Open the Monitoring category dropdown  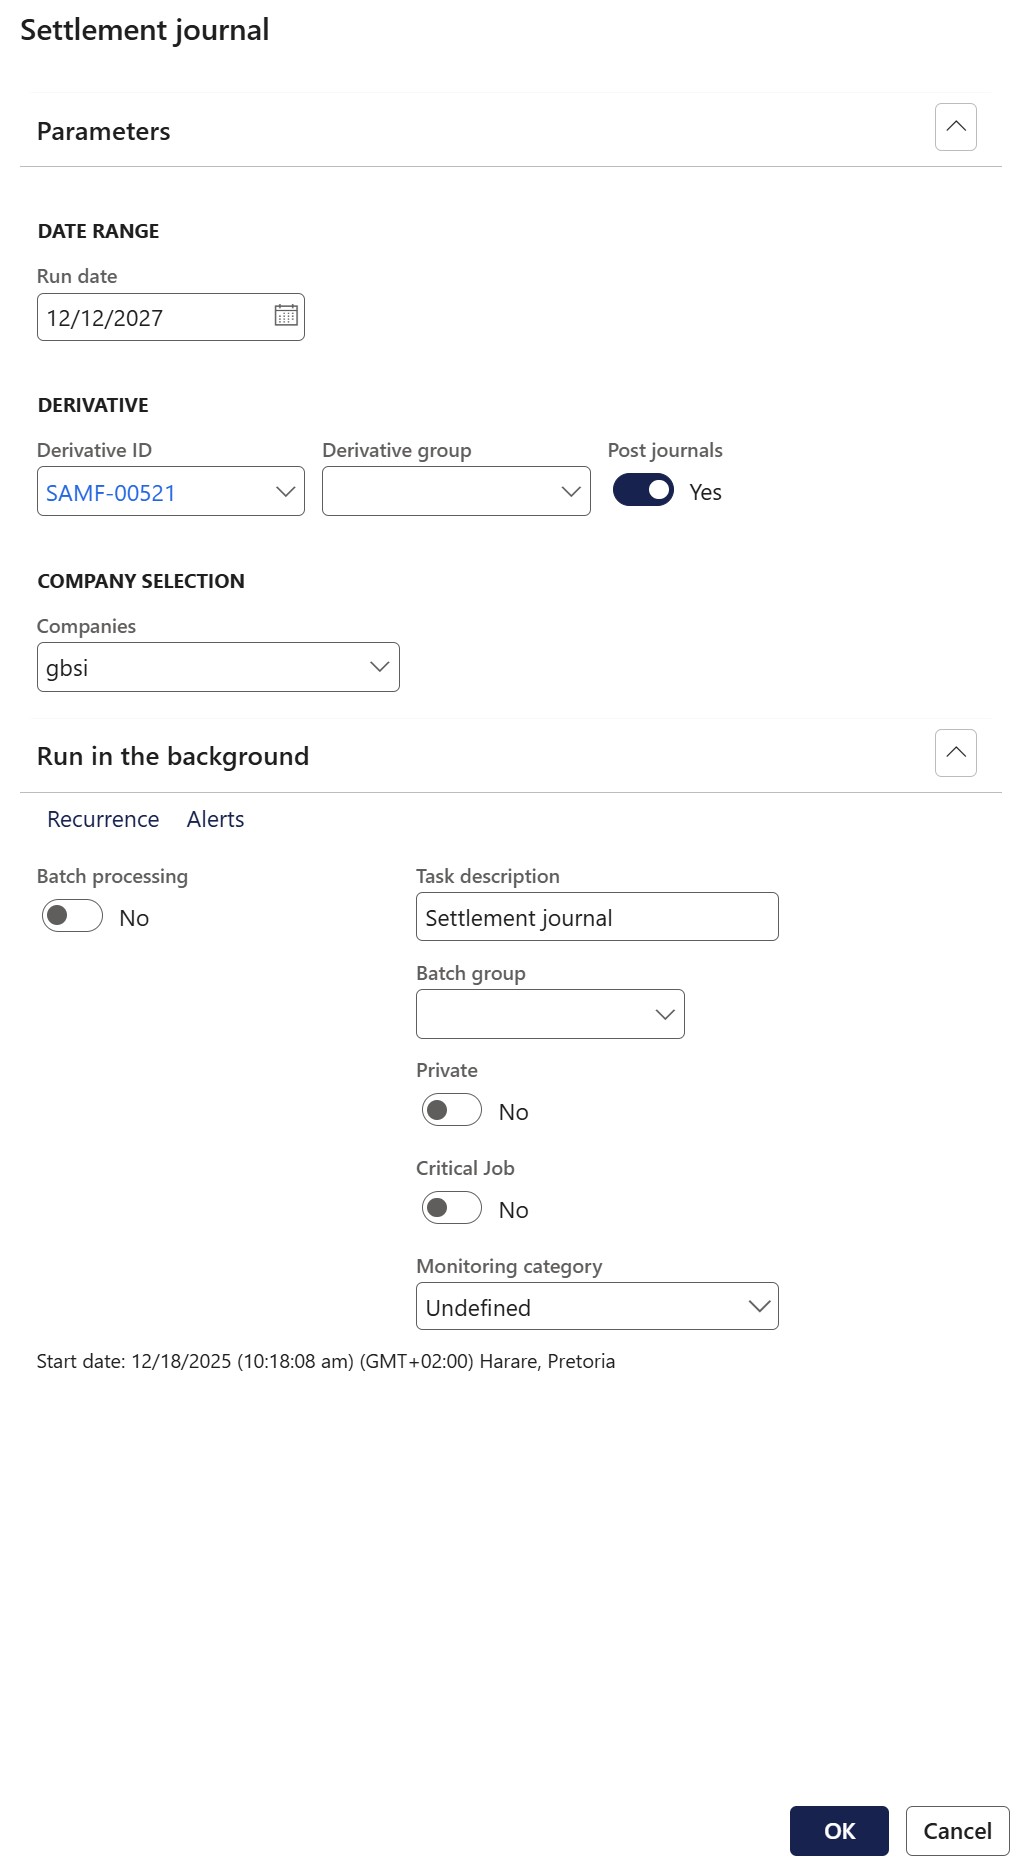click(759, 1307)
